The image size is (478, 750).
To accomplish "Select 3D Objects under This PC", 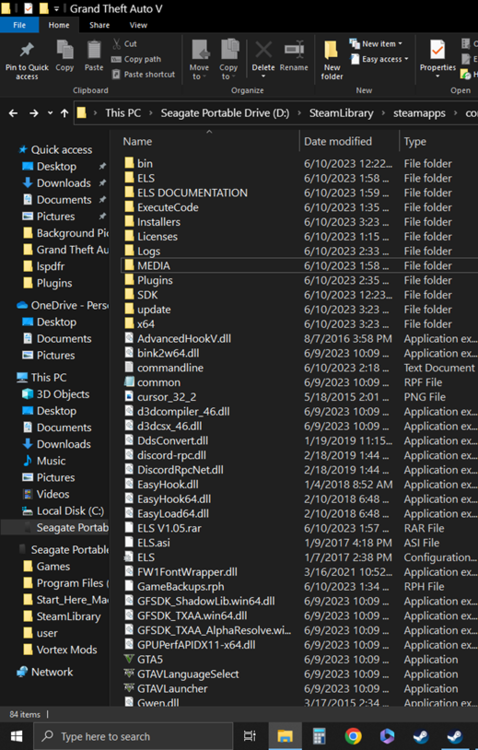I will (x=63, y=394).
